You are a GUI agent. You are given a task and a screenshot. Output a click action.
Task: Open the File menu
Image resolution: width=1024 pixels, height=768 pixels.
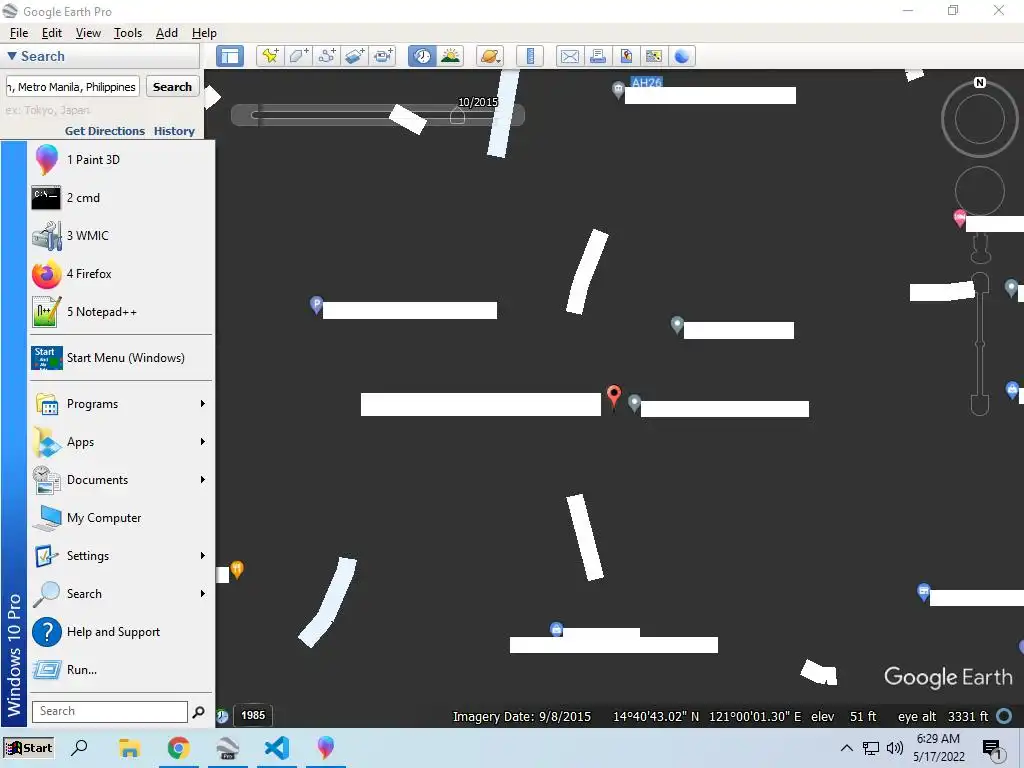(x=18, y=33)
